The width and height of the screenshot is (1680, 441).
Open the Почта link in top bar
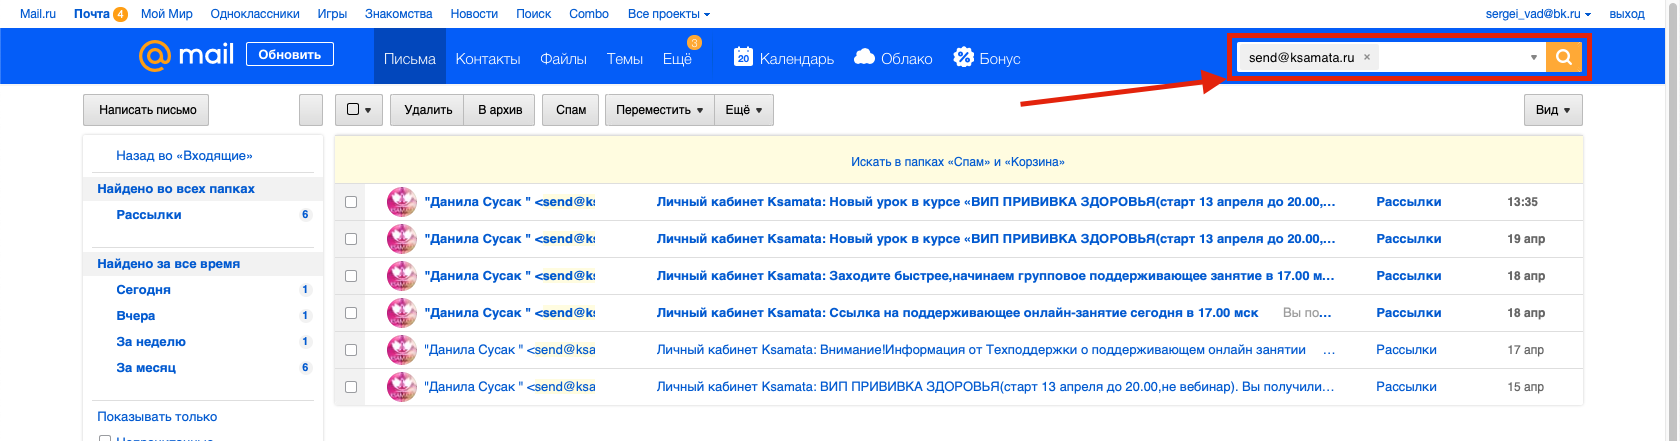click(92, 14)
